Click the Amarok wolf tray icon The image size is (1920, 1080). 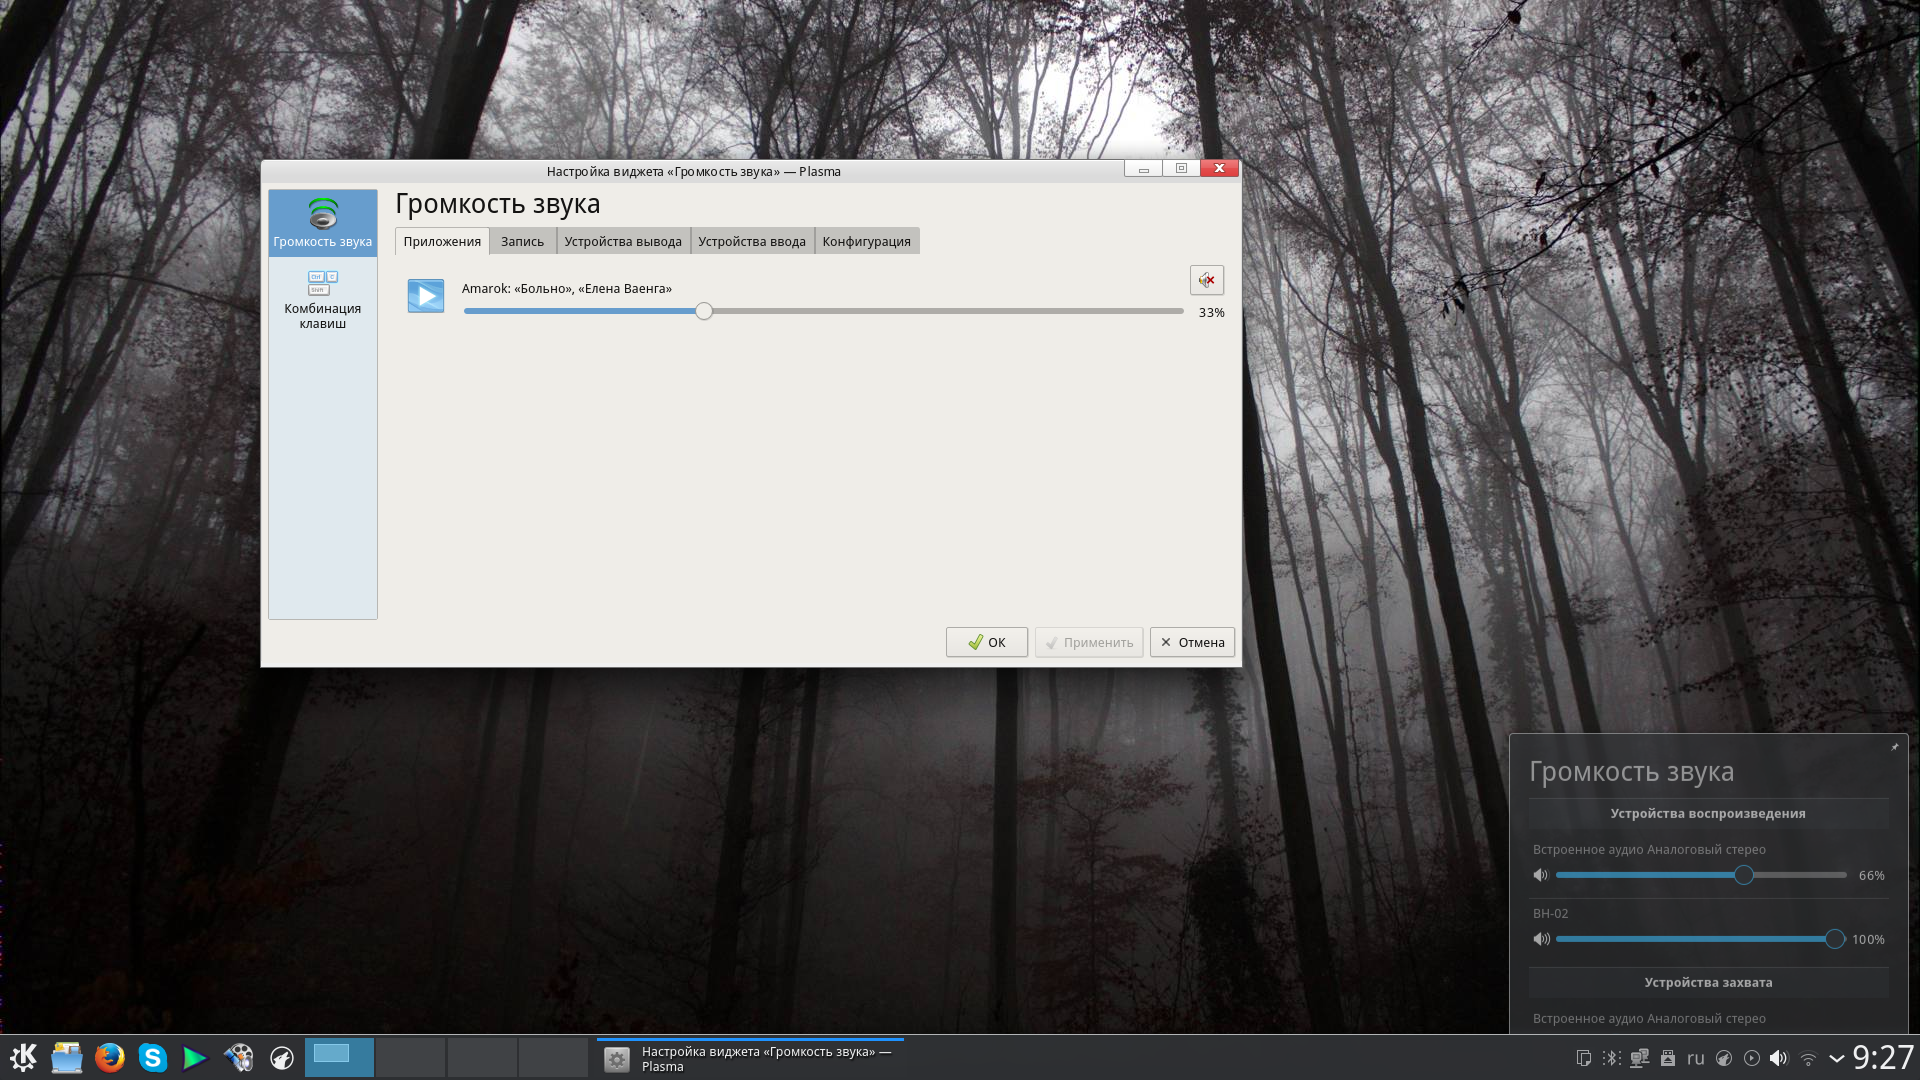pos(1724,1058)
